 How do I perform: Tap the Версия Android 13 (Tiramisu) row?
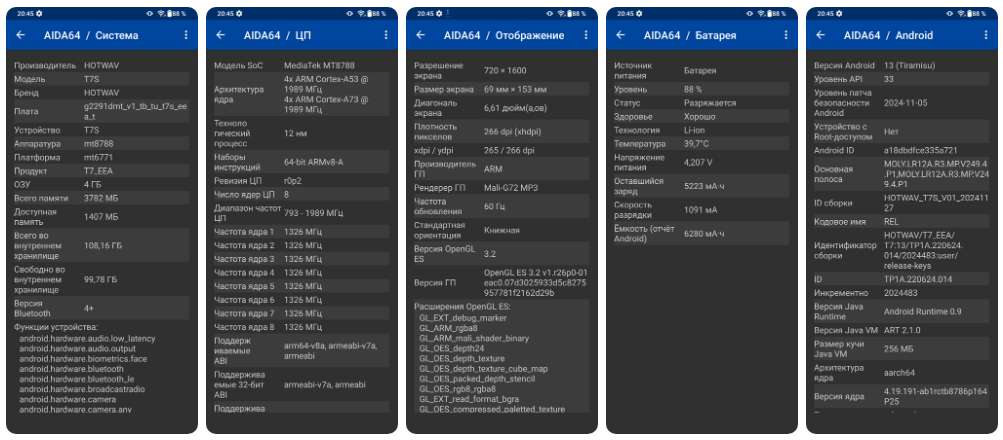pyautogui.click(x=901, y=65)
